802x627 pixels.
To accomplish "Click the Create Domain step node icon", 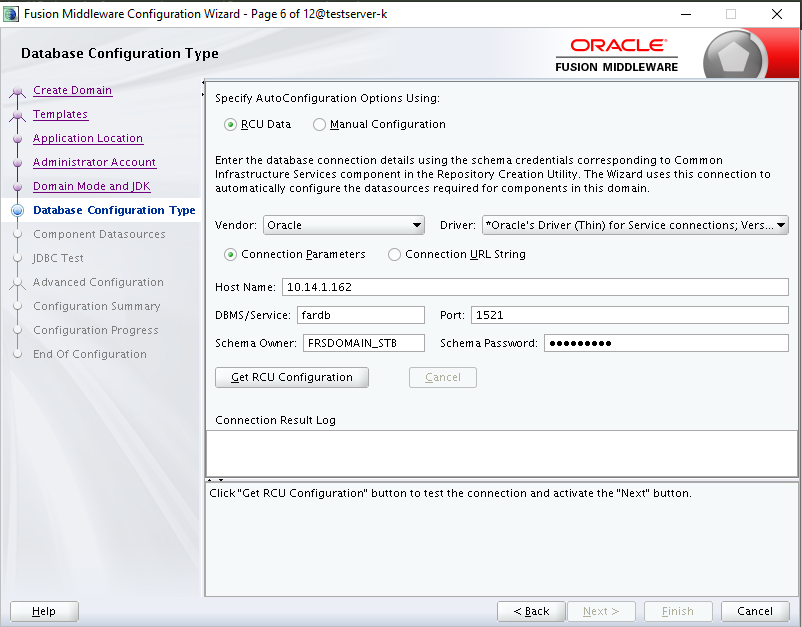I will coord(17,92).
